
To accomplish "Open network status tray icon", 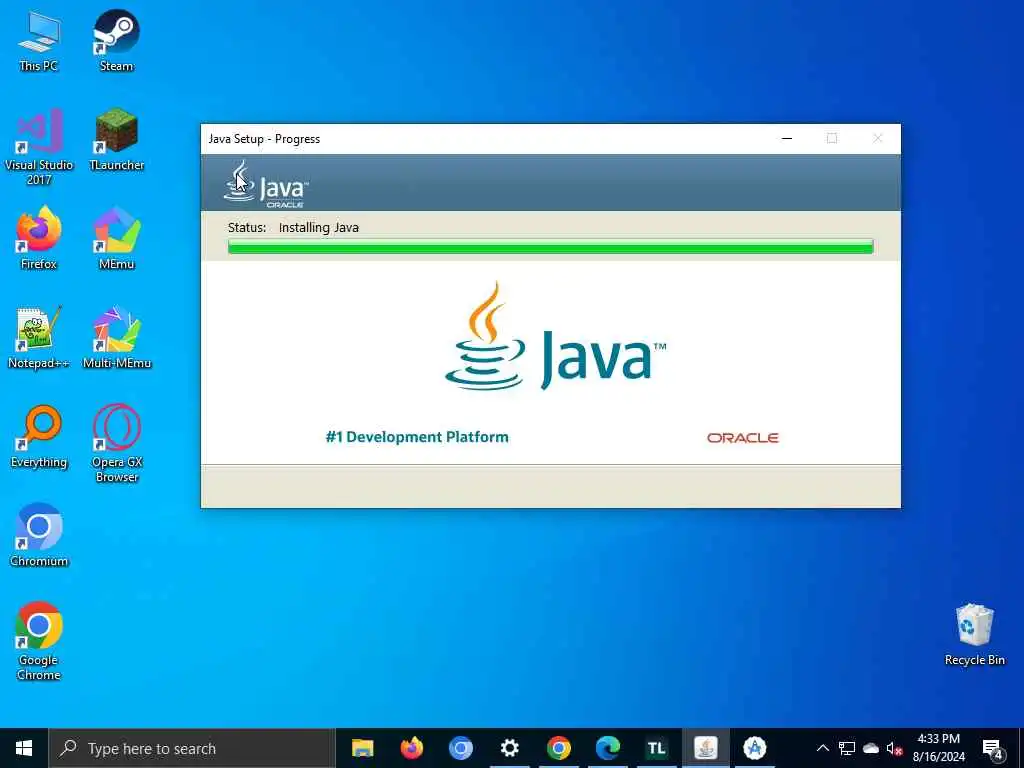I will click(x=846, y=748).
